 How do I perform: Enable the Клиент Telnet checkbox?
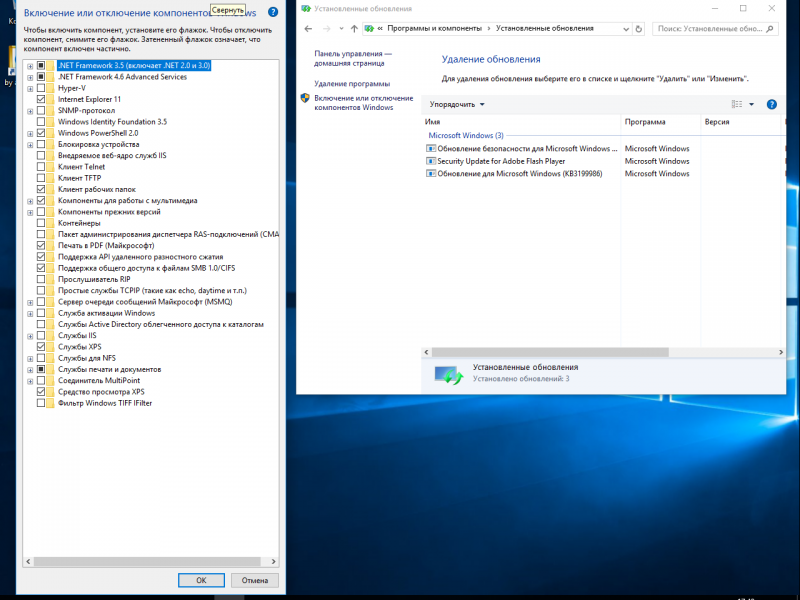coord(41,166)
